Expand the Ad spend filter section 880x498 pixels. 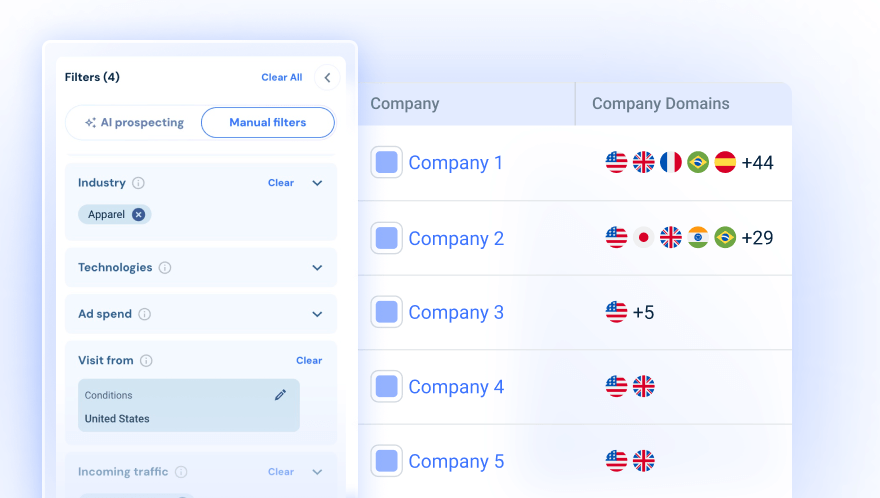[x=317, y=314]
